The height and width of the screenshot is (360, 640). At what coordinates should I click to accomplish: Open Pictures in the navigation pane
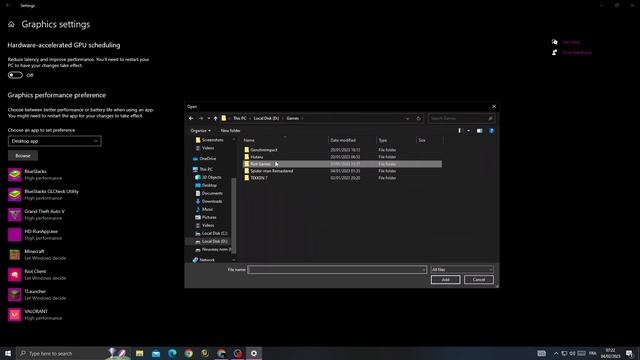point(209,217)
